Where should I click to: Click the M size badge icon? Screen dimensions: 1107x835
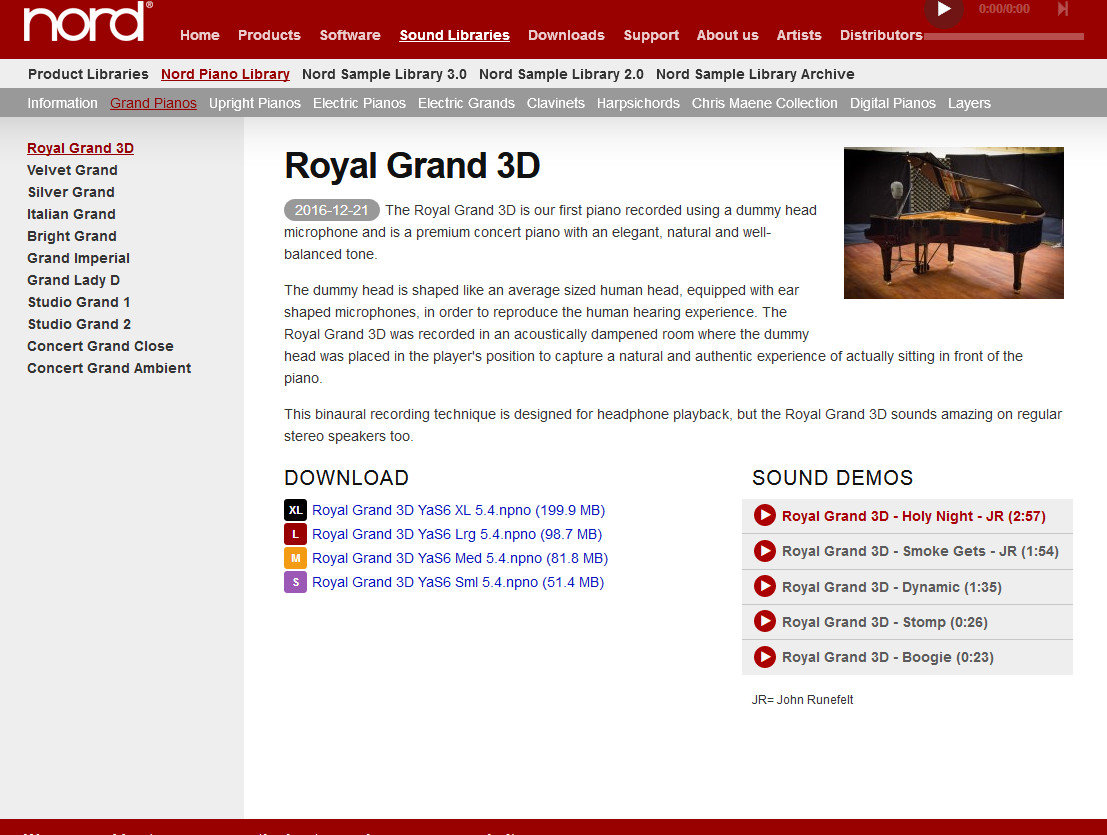point(295,558)
